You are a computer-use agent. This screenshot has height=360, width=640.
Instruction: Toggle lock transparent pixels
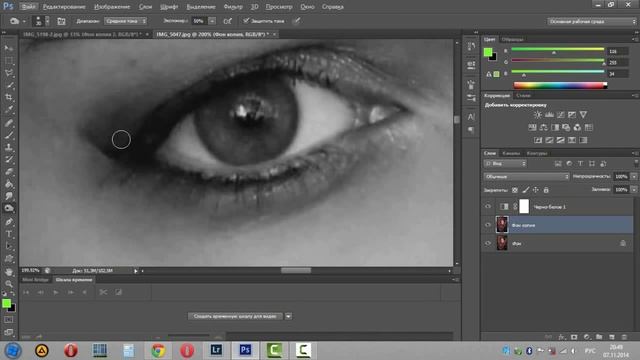point(515,190)
